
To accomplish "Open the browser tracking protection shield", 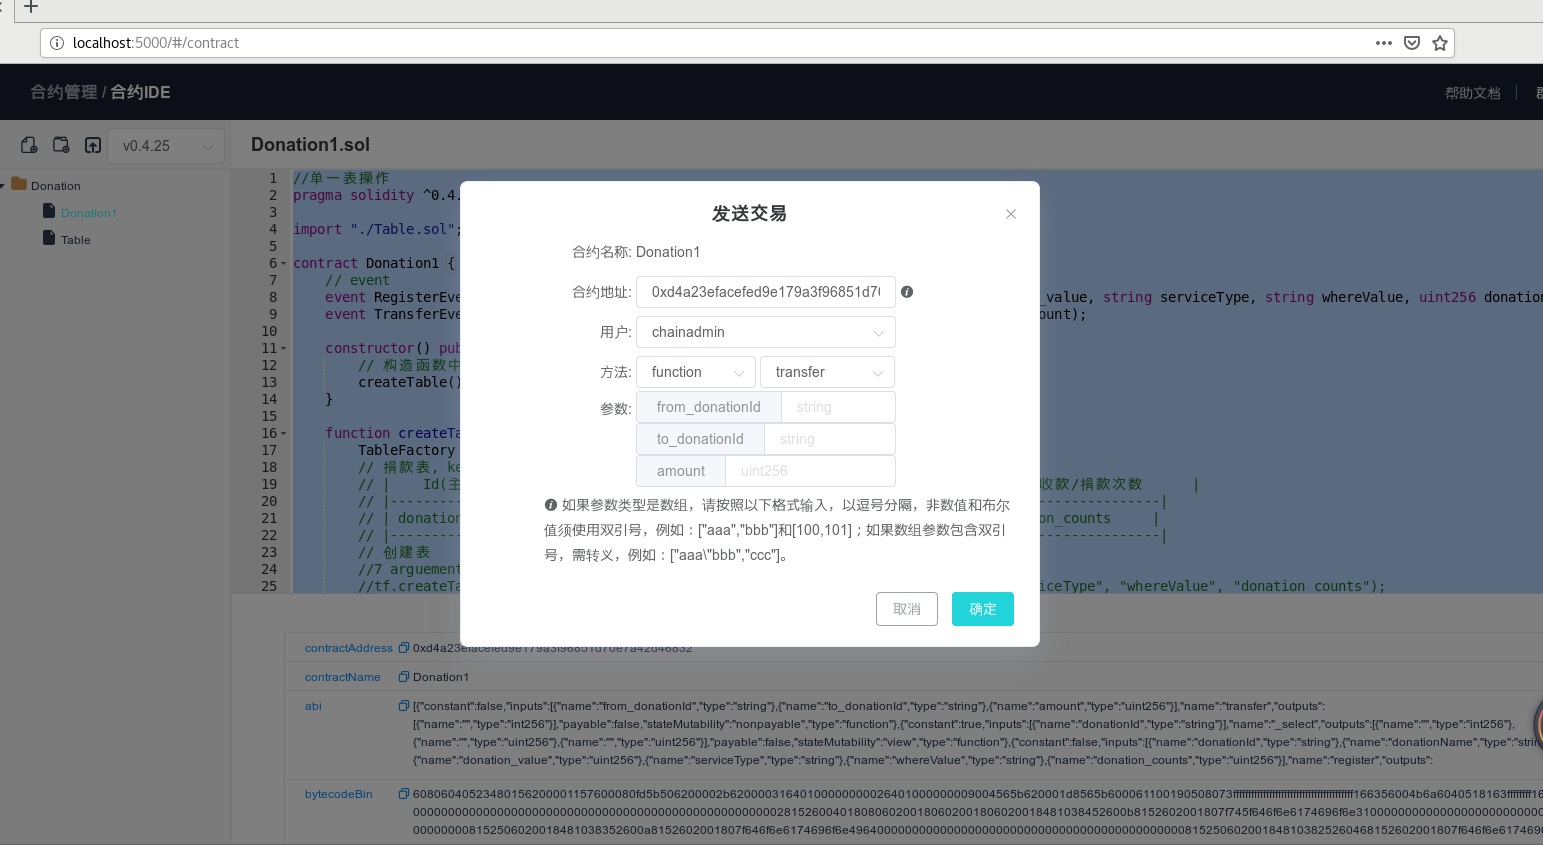I will point(1412,43).
